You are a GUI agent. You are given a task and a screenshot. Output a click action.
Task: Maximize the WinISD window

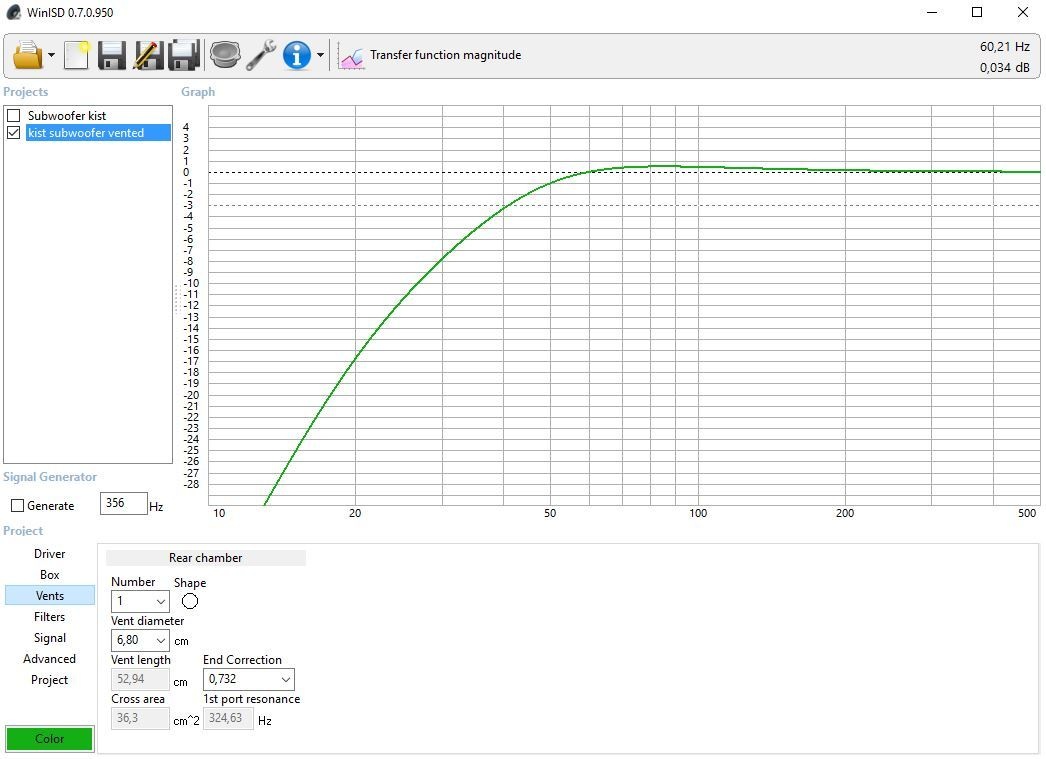[977, 12]
